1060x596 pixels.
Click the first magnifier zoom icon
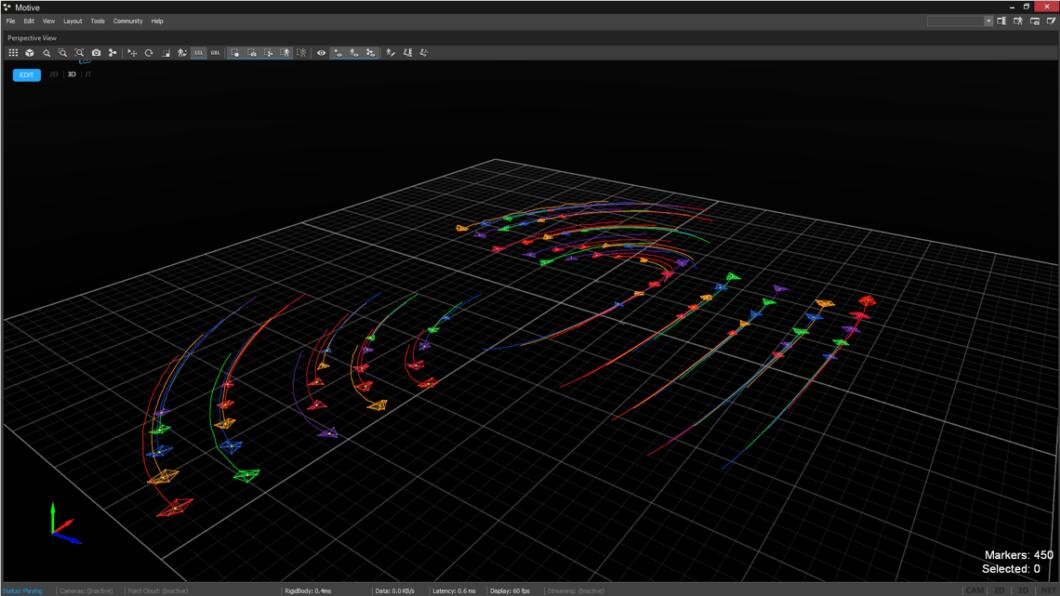point(47,53)
